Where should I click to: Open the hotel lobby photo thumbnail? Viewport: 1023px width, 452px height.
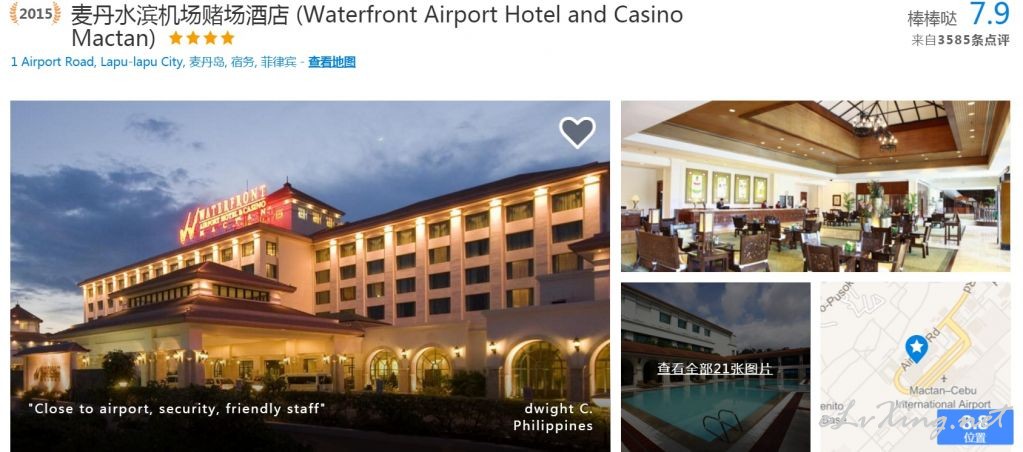click(816, 186)
